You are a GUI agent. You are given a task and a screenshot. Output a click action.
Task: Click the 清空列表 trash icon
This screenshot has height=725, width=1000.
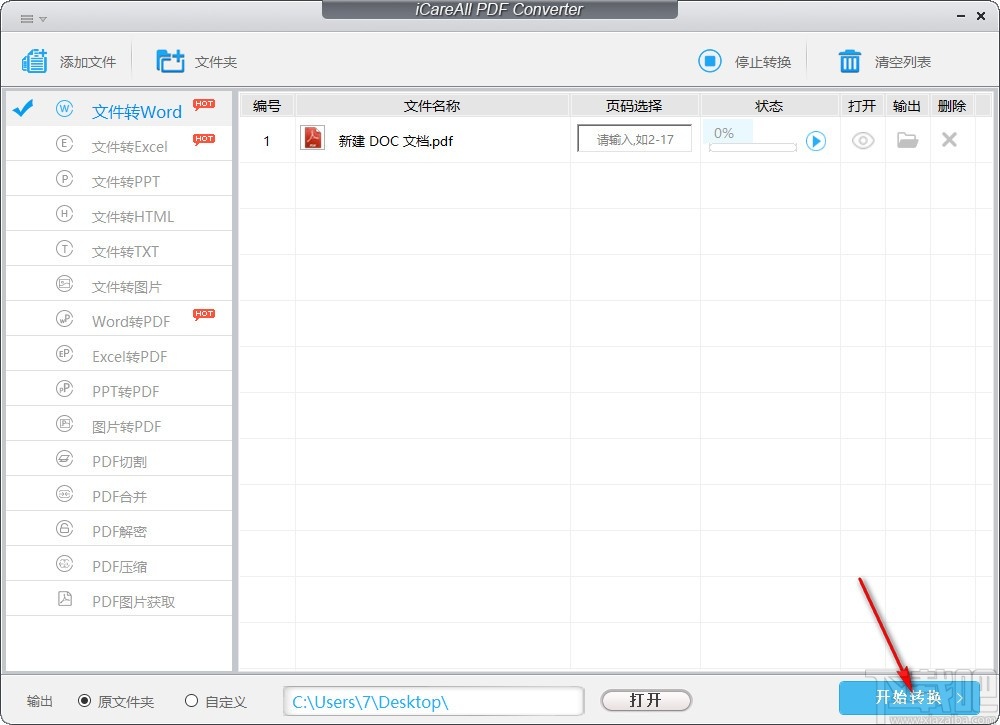tap(849, 60)
